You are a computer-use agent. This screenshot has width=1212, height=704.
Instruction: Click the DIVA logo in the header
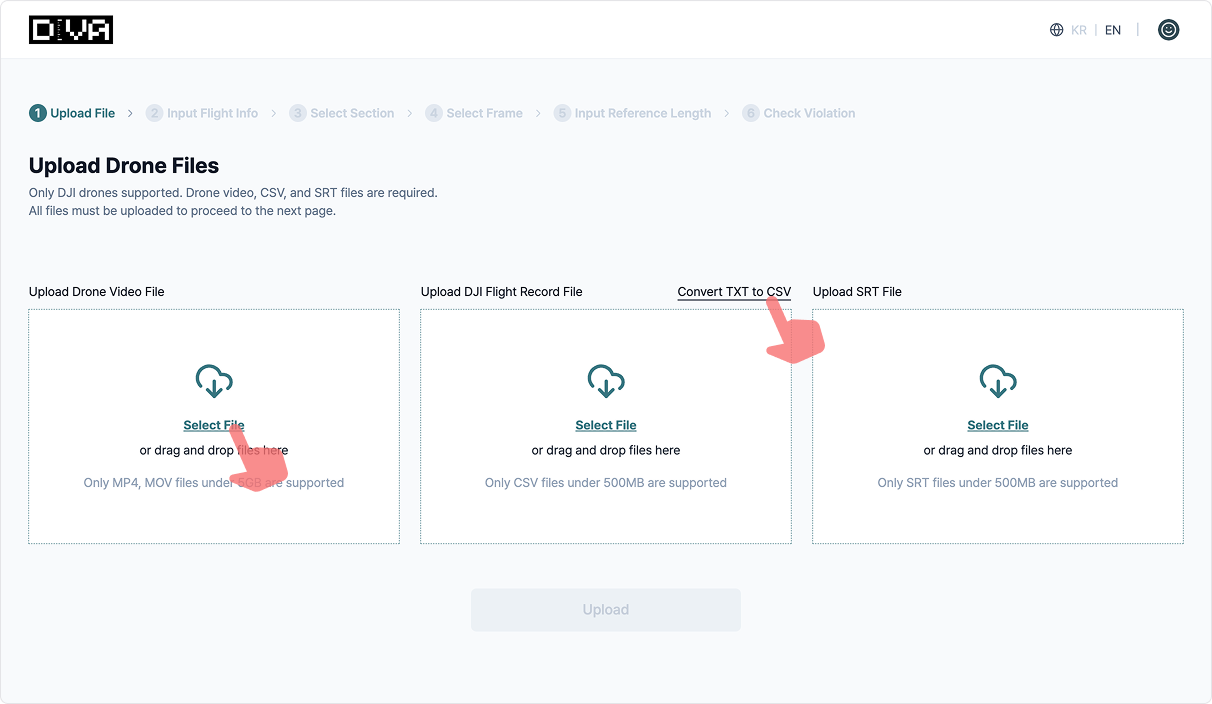point(71,30)
